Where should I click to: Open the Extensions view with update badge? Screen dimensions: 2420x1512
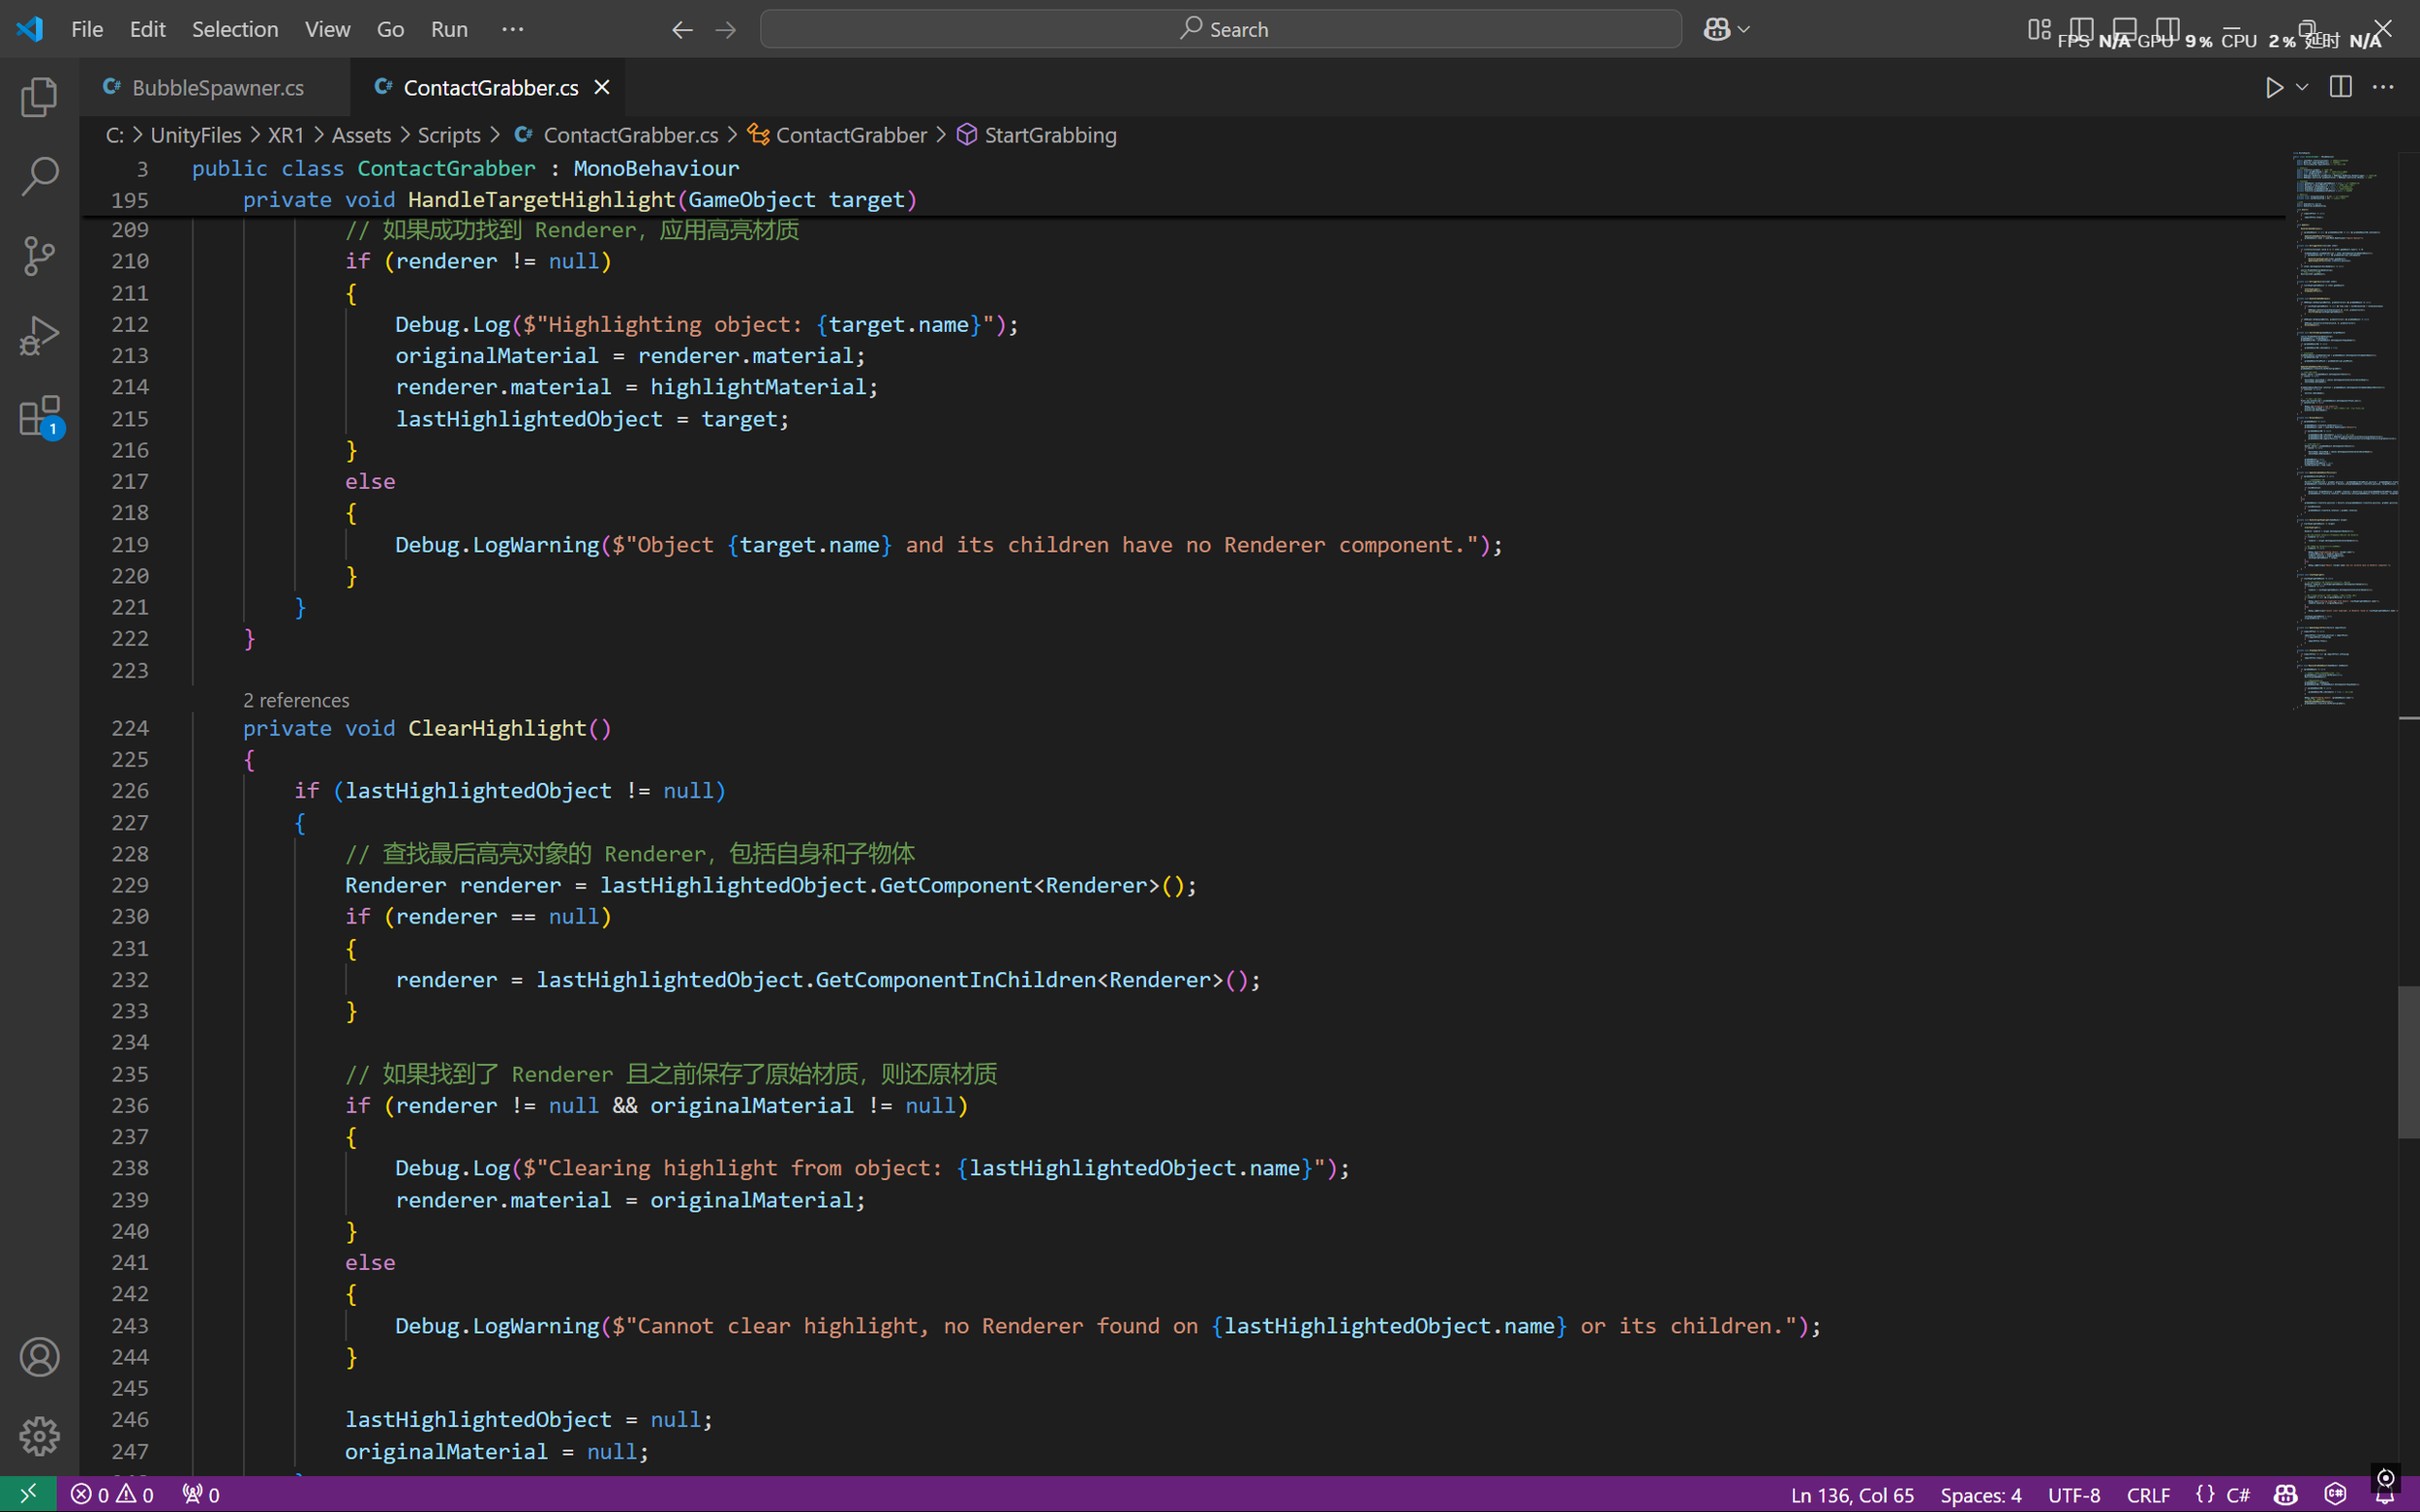[39, 415]
